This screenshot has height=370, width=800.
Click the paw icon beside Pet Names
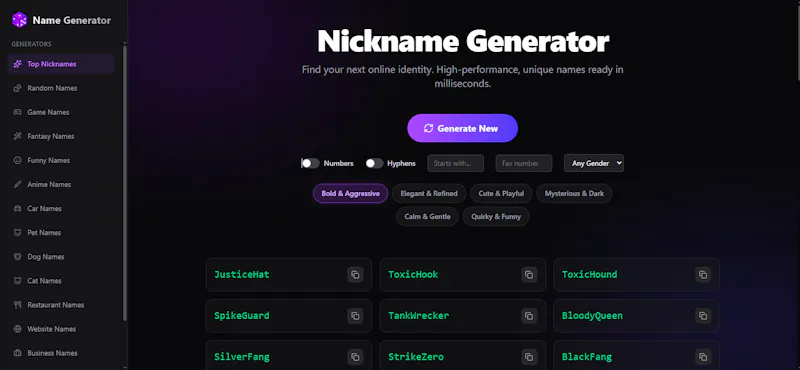coord(17,233)
